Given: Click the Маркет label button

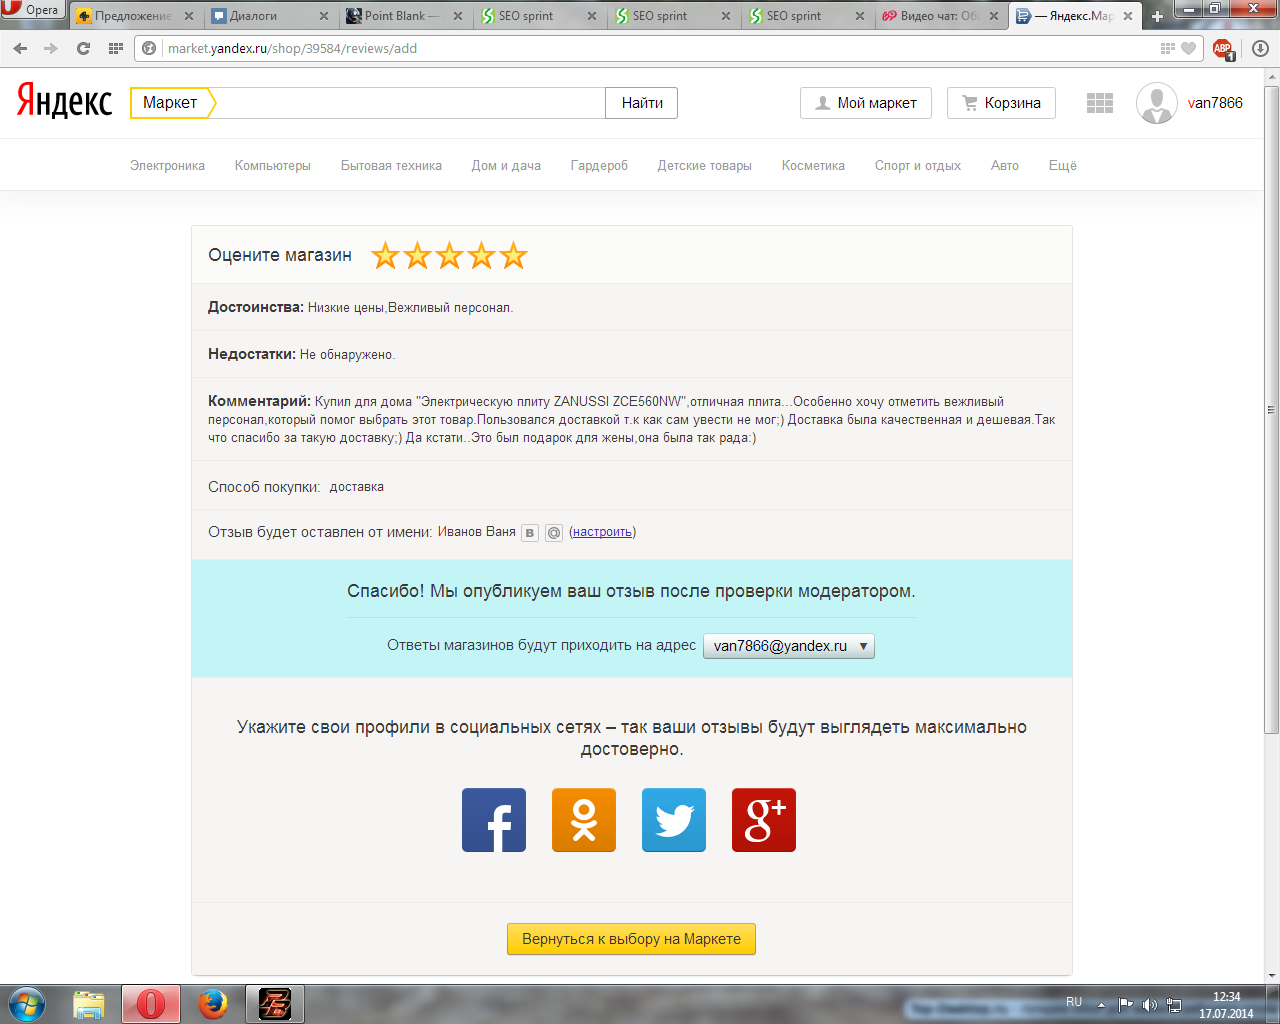Looking at the screenshot, I should 172,103.
